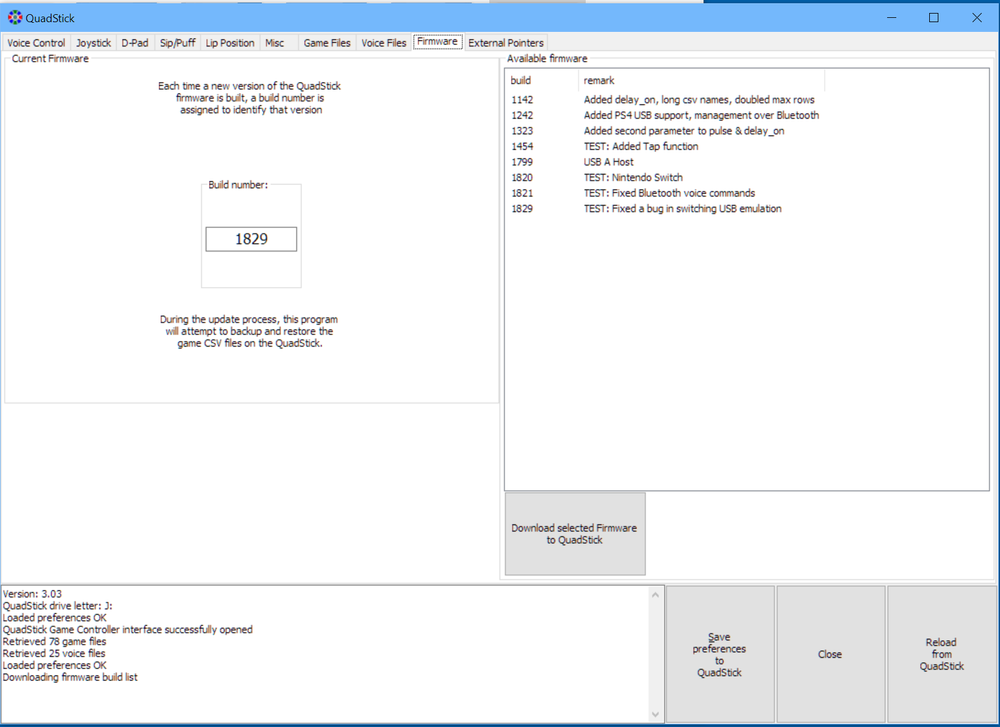Viewport: 1000px width, 727px height.
Task: Click the remark column header
Action: pos(702,80)
